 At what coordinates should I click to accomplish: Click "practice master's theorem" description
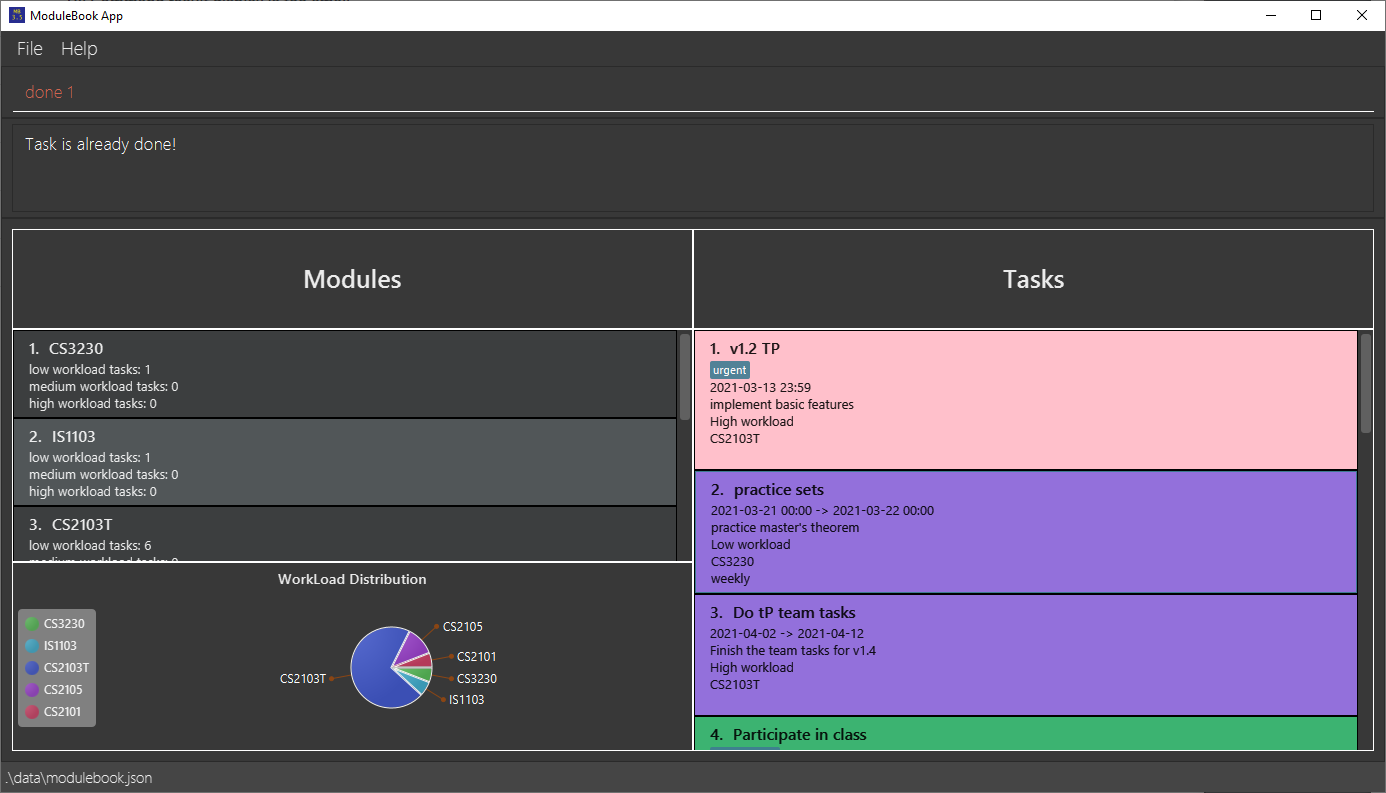click(785, 528)
